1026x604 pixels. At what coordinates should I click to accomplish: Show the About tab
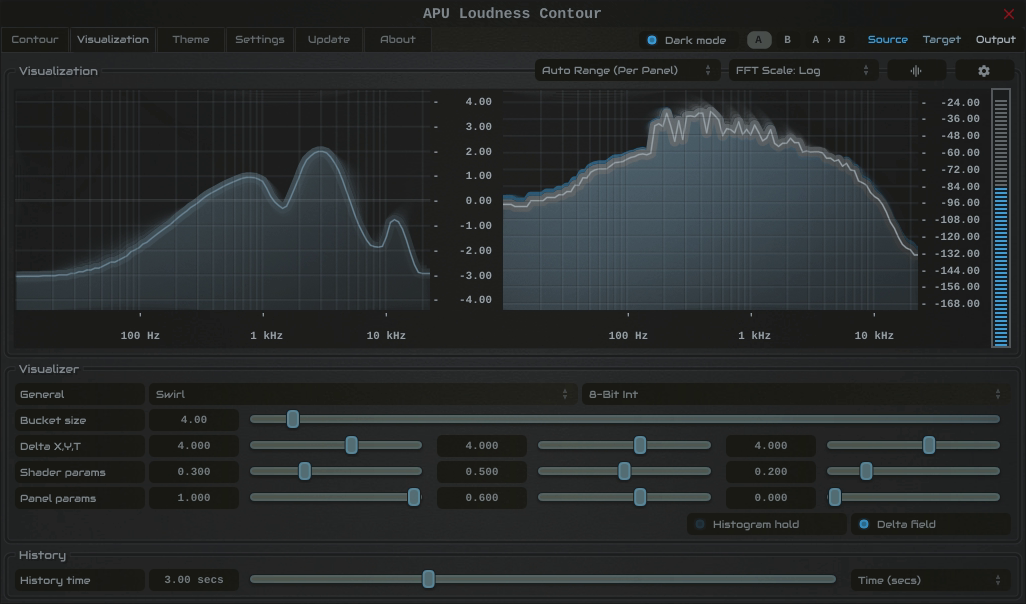click(398, 39)
